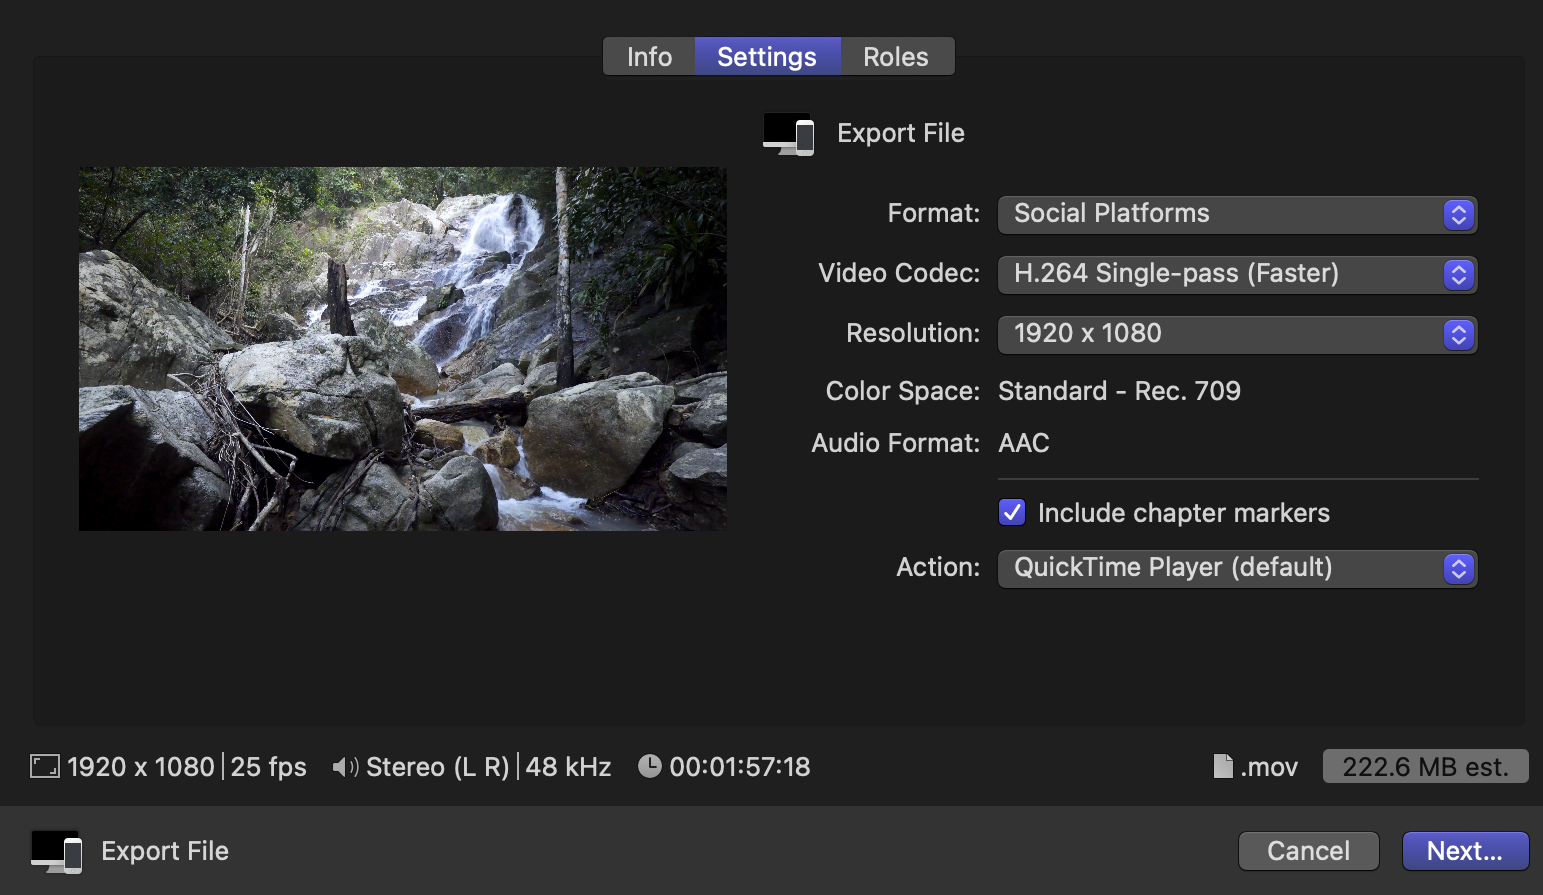Viewport: 1543px width, 895px height.
Task: Click the frame size icon beside 1920 x 1080
Action: 45,767
